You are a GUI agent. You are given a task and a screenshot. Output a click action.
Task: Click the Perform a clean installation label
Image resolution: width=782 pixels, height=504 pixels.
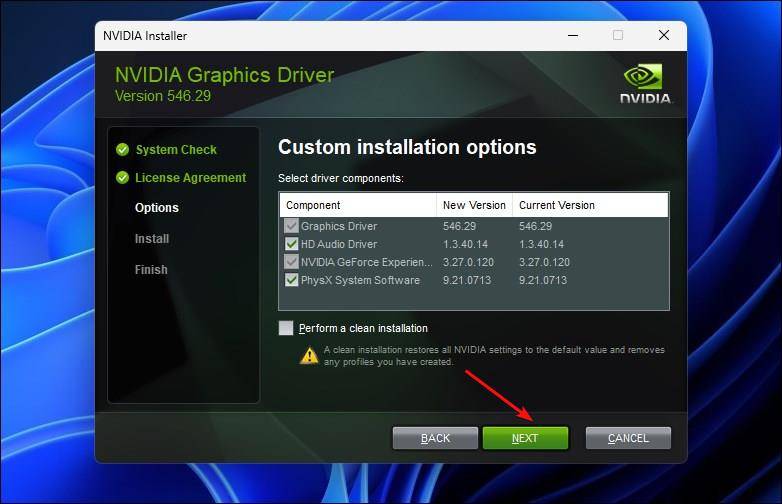tap(363, 328)
